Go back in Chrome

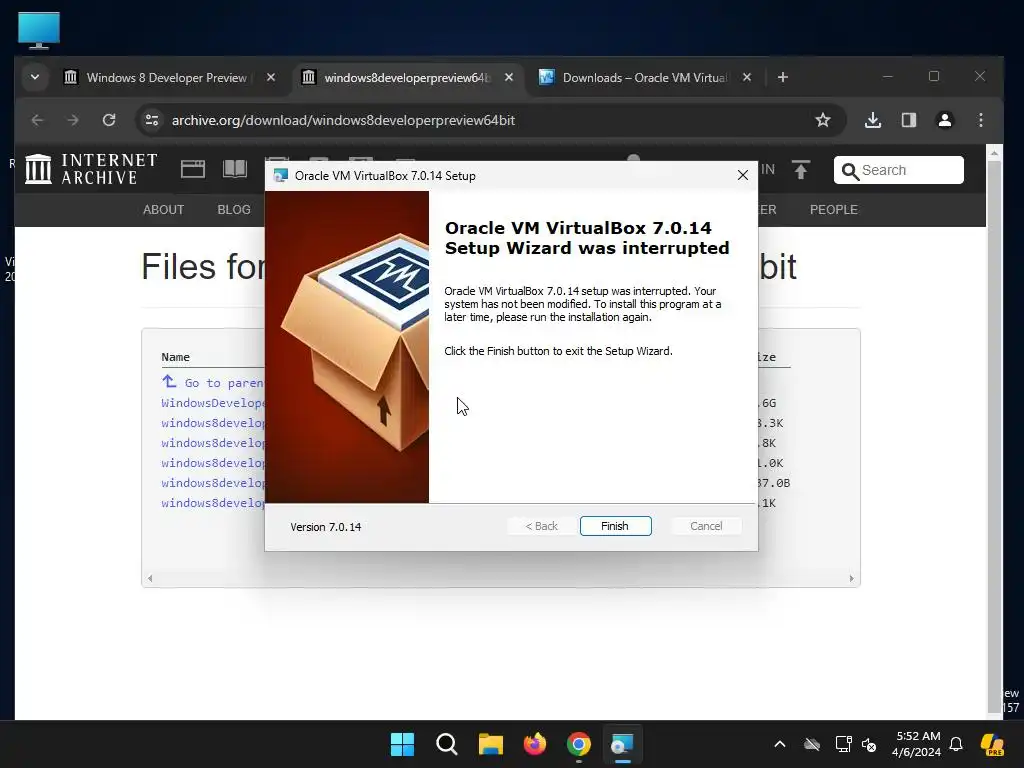[x=37, y=120]
